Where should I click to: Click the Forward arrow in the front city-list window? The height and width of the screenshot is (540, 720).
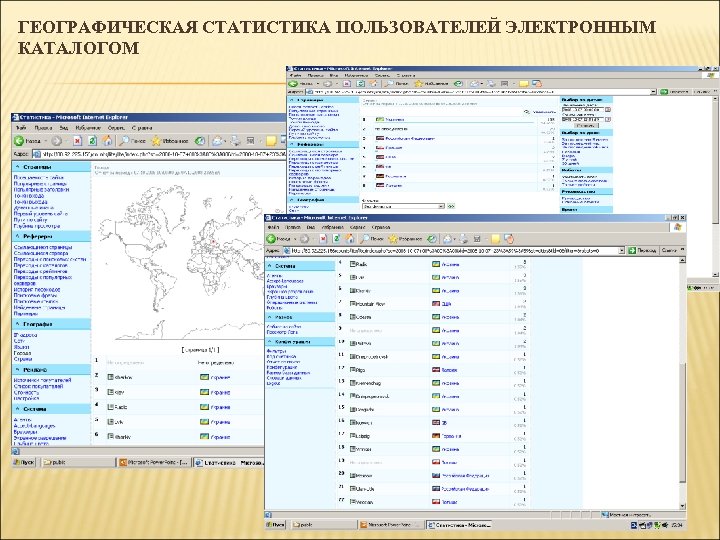[304, 239]
